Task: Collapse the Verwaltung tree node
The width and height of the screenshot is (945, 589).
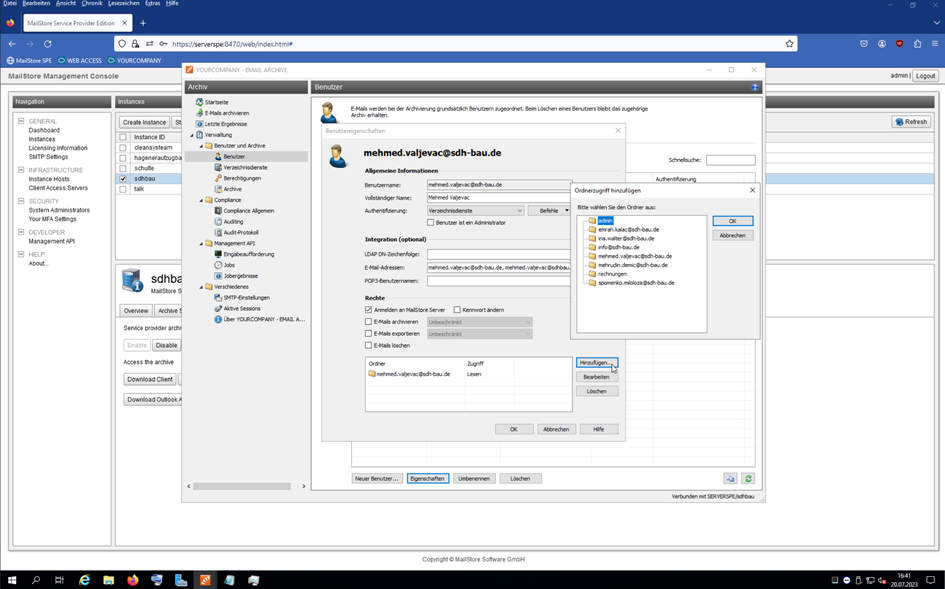Action: (x=192, y=135)
